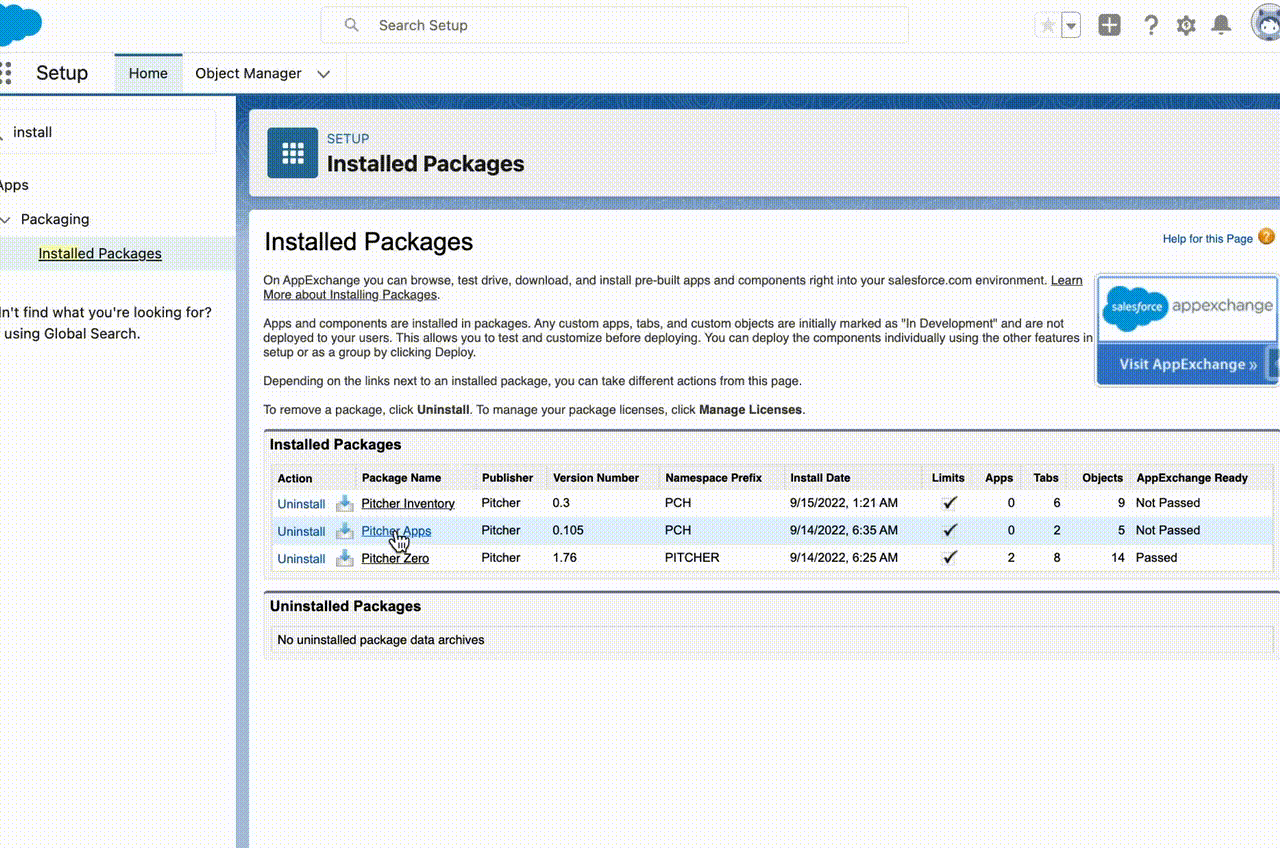Open the Help question mark icon

[1151, 26]
